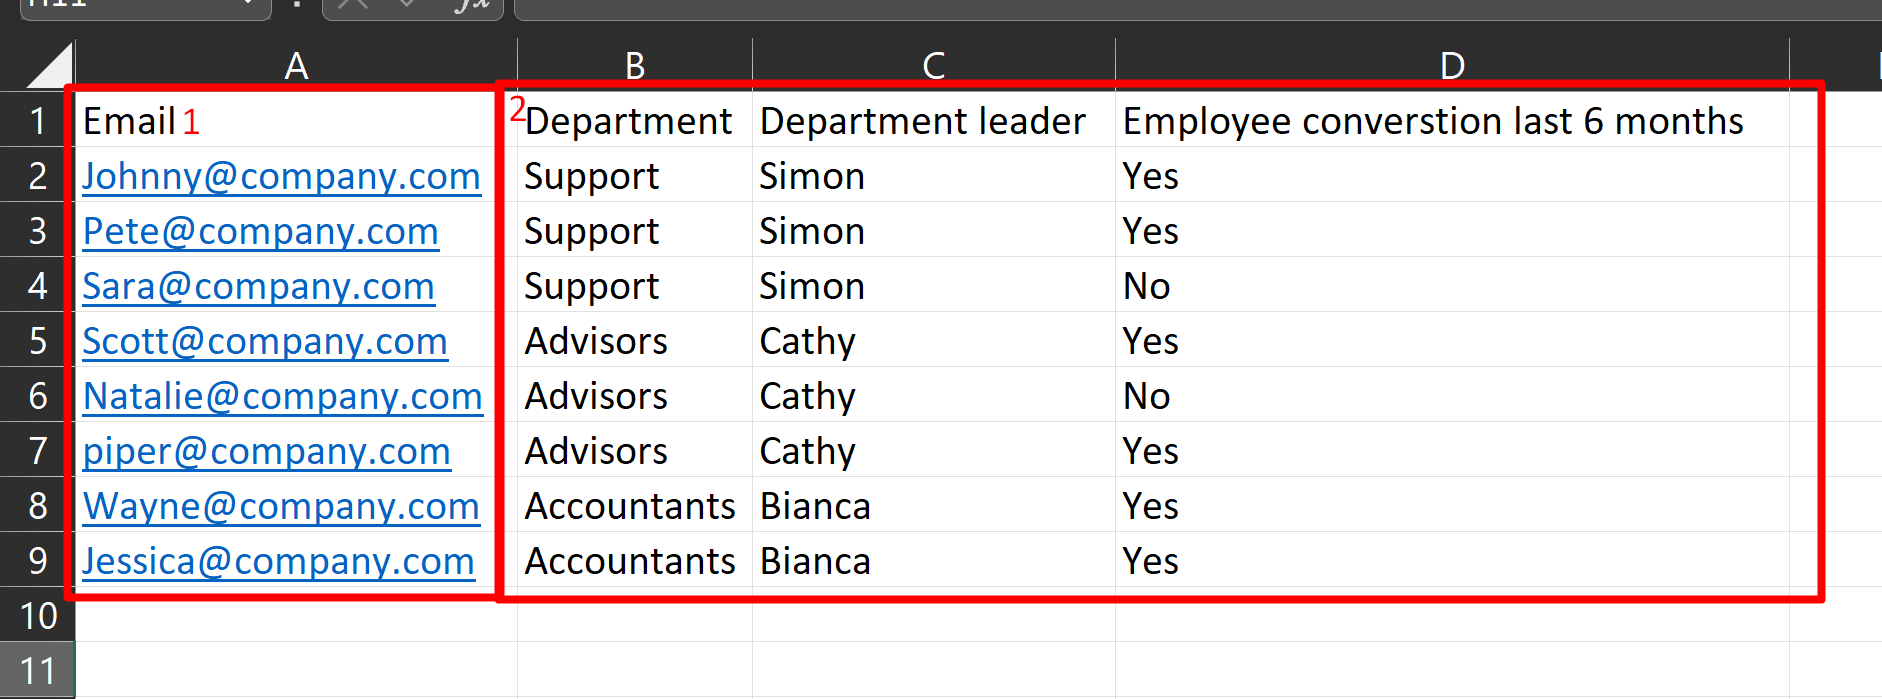Click Employee converstion last 6 months cell

(x=1452, y=120)
